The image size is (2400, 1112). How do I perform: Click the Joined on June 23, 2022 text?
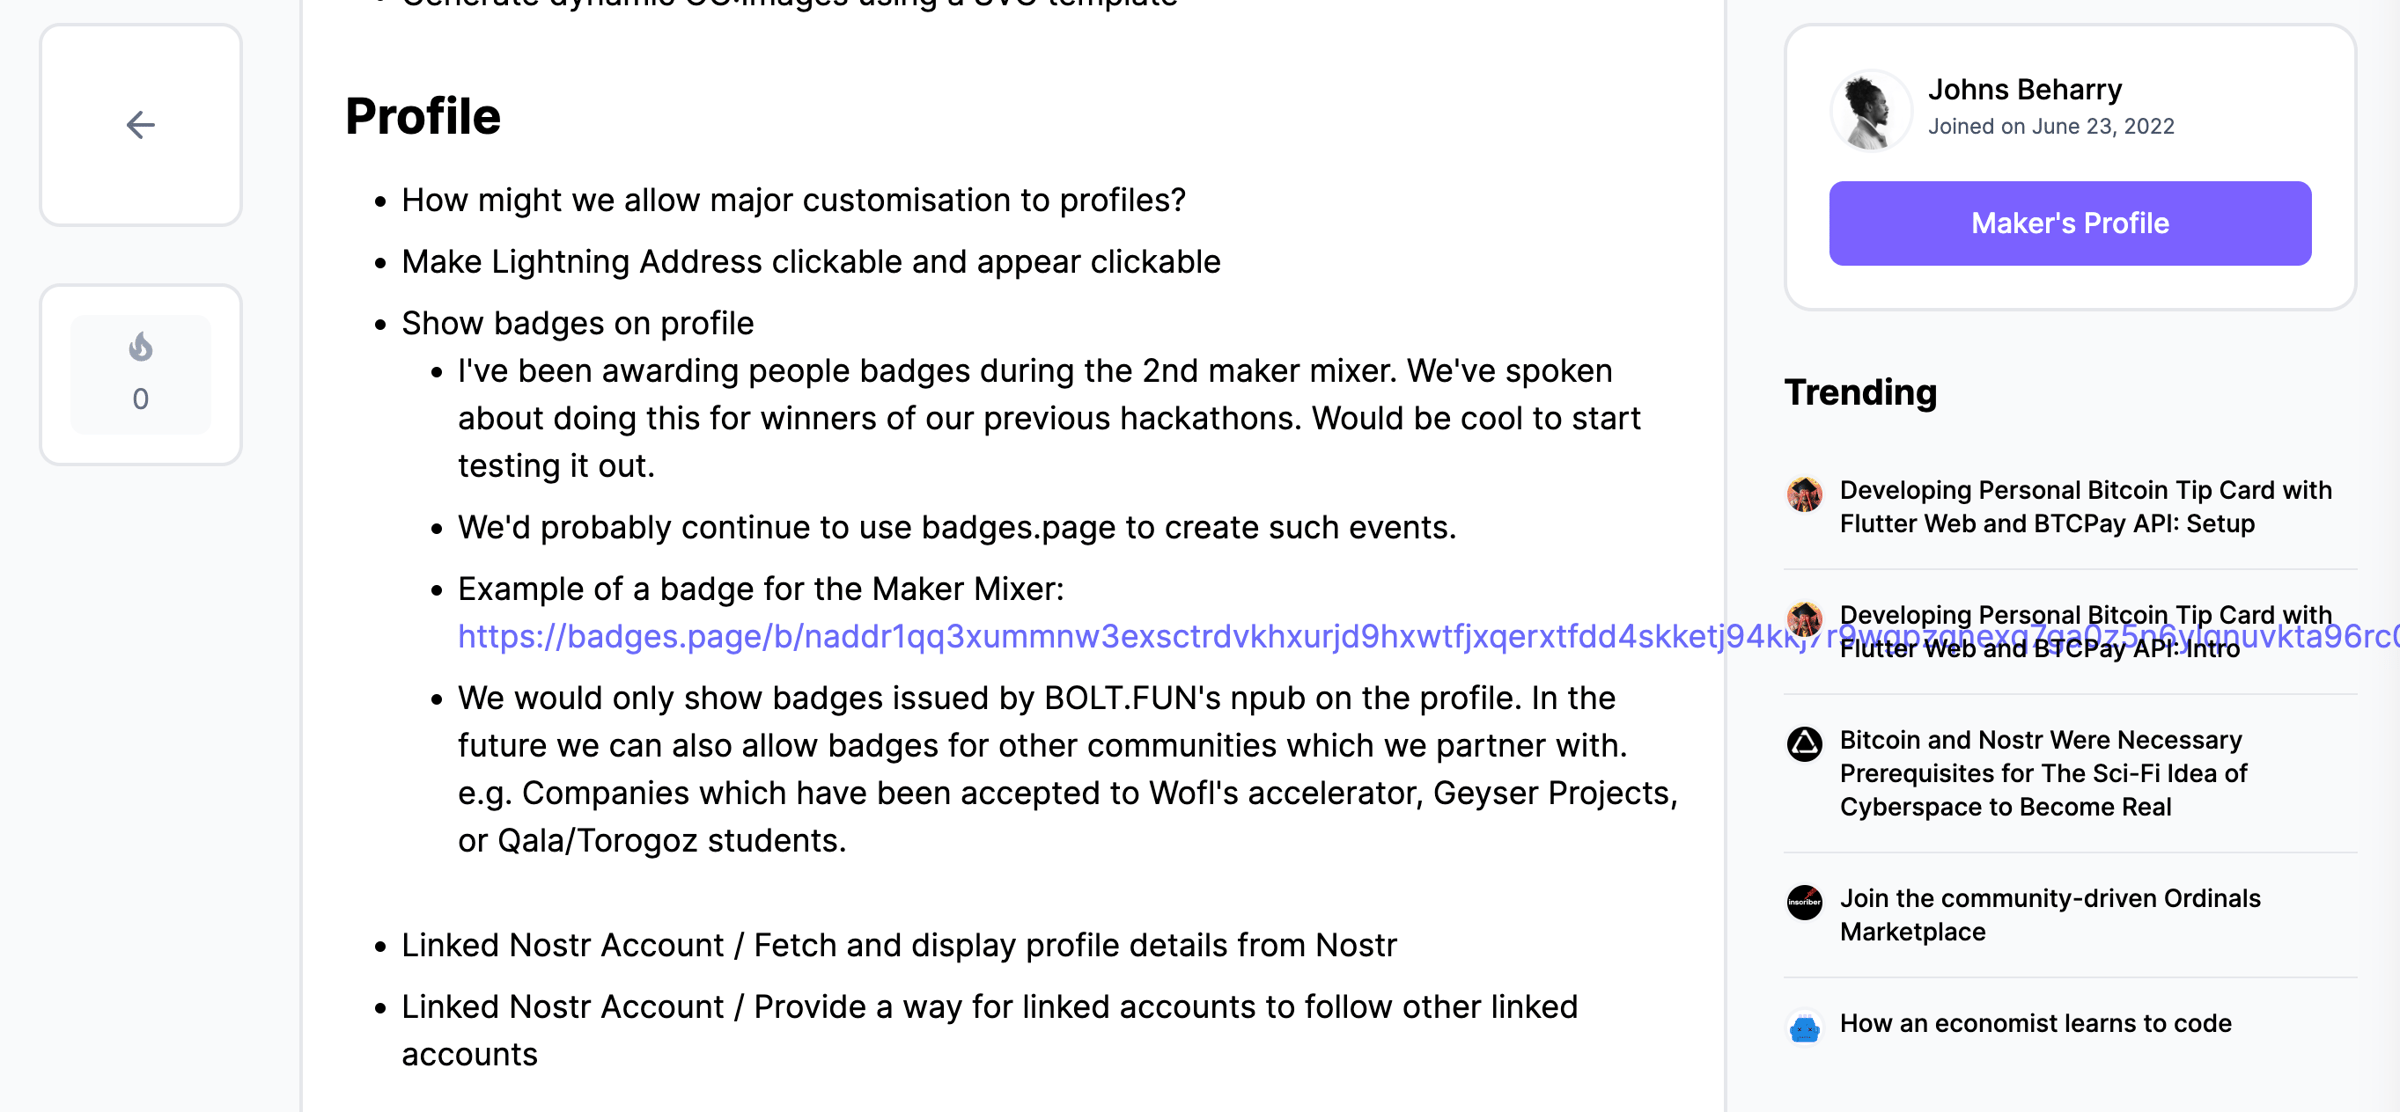click(x=2050, y=127)
